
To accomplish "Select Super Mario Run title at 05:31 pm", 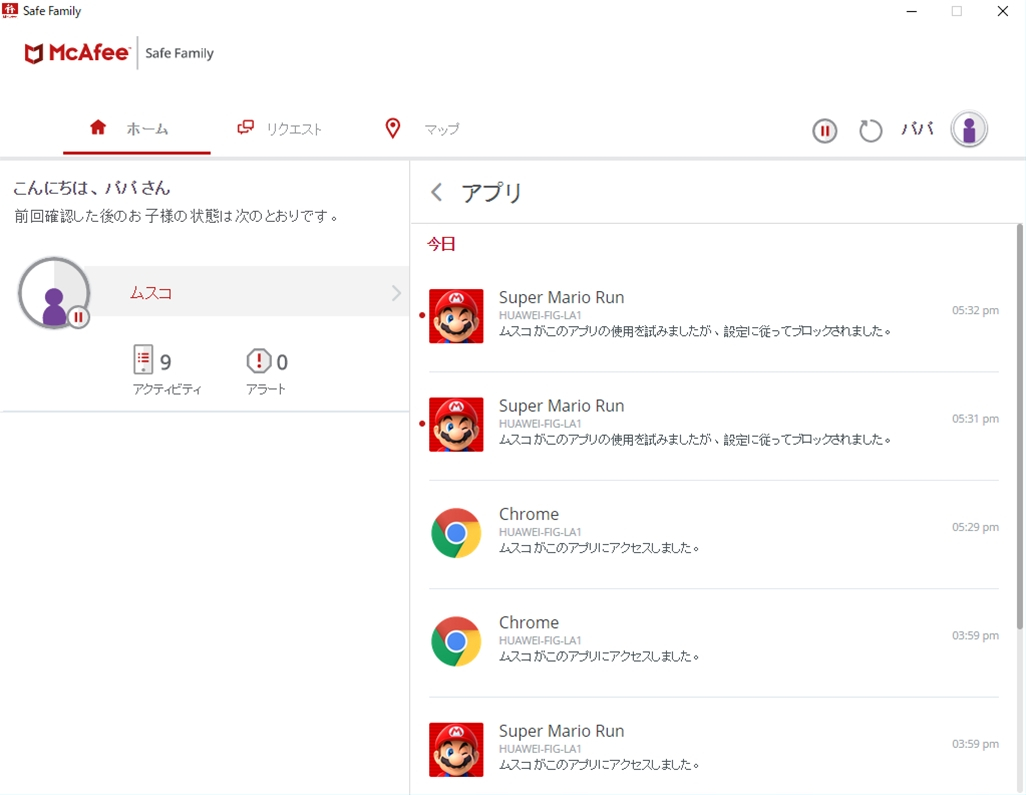I will [x=561, y=406].
